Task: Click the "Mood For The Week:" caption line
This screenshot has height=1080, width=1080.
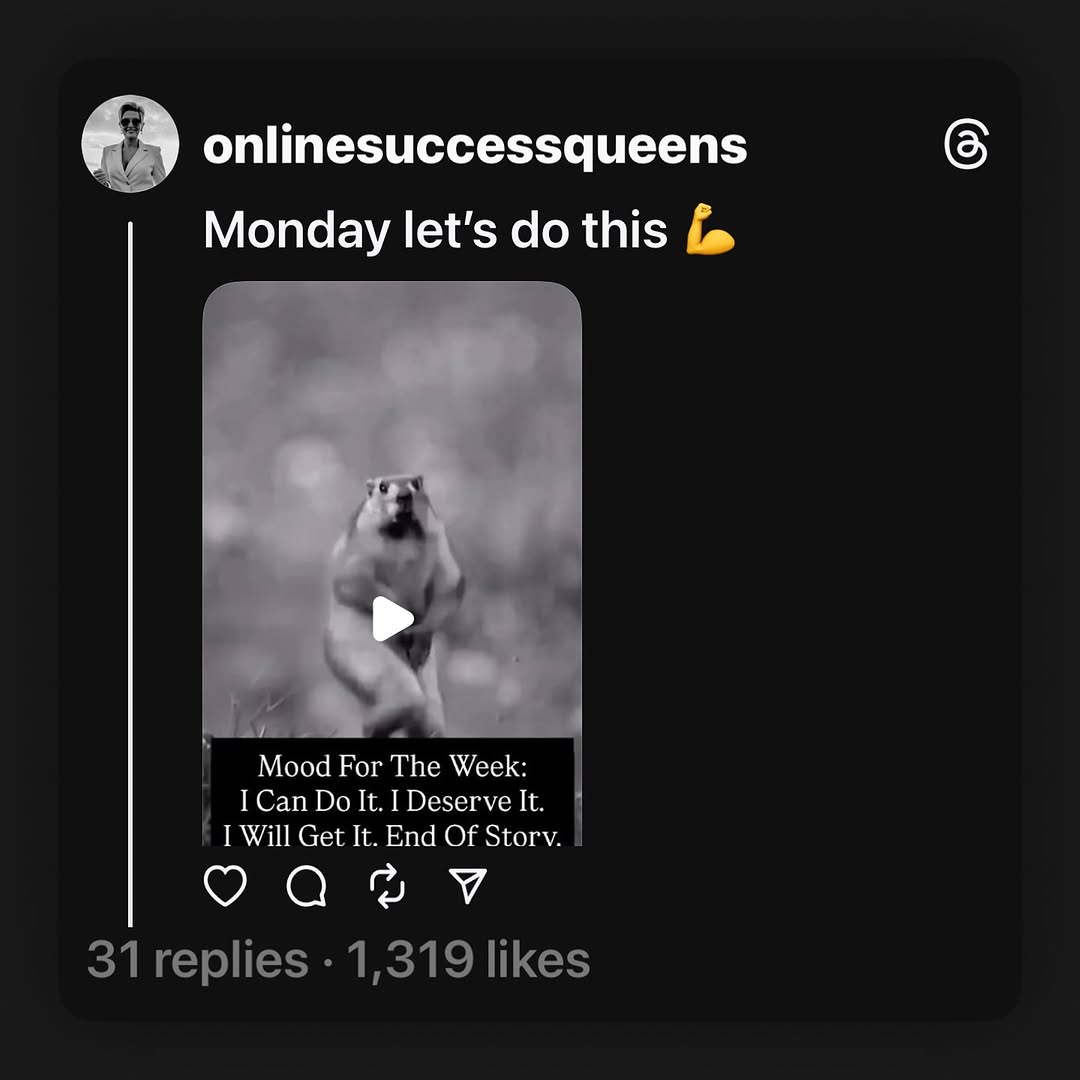Action: tap(392, 767)
